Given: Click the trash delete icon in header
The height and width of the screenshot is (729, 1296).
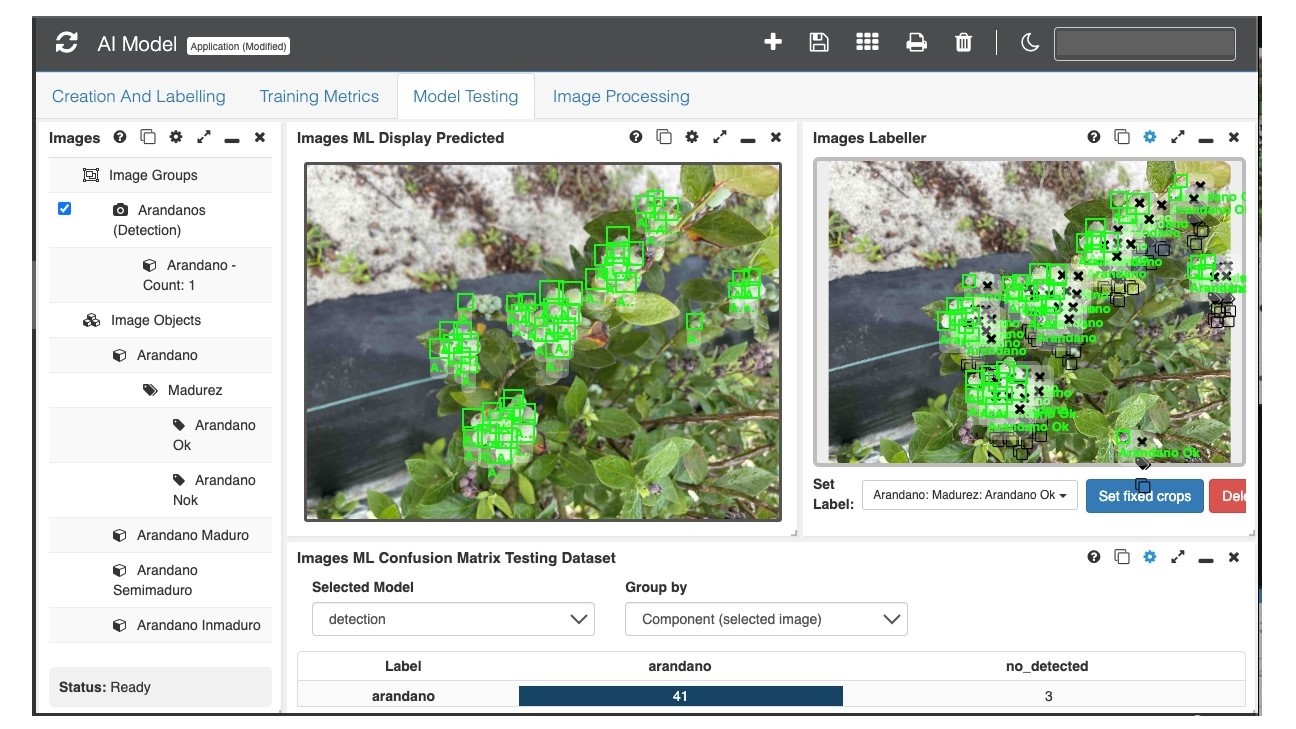Looking at the screenshot, I should point(963,42).
